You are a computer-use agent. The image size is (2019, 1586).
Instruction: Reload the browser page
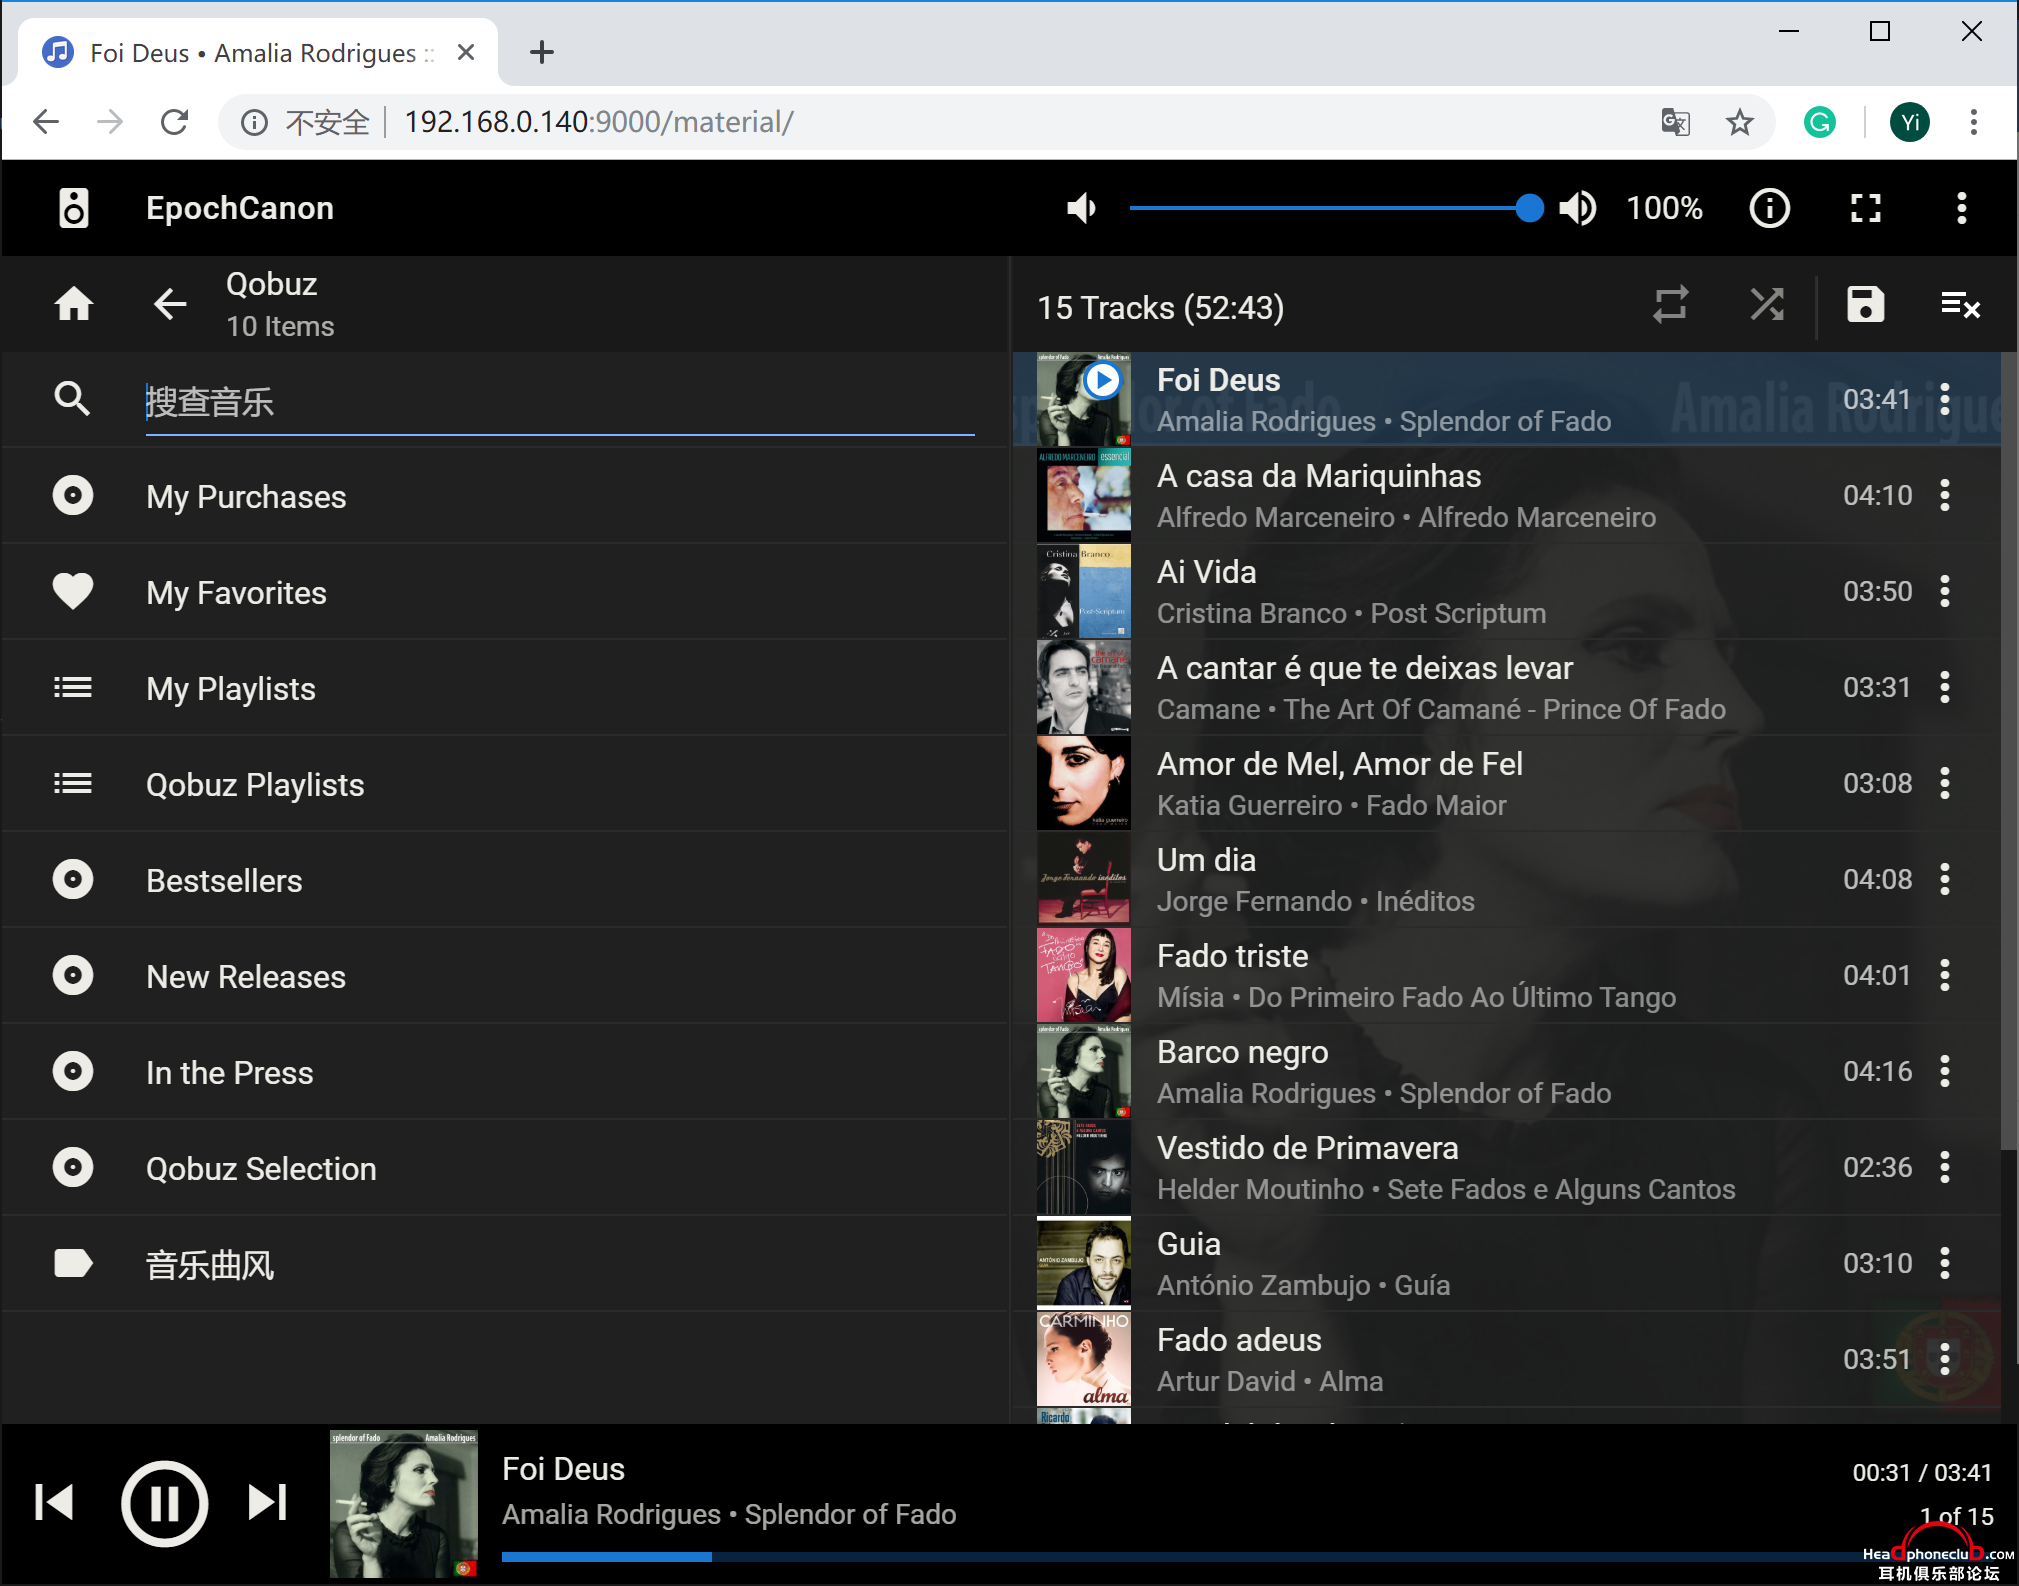(x=175, y=122)
